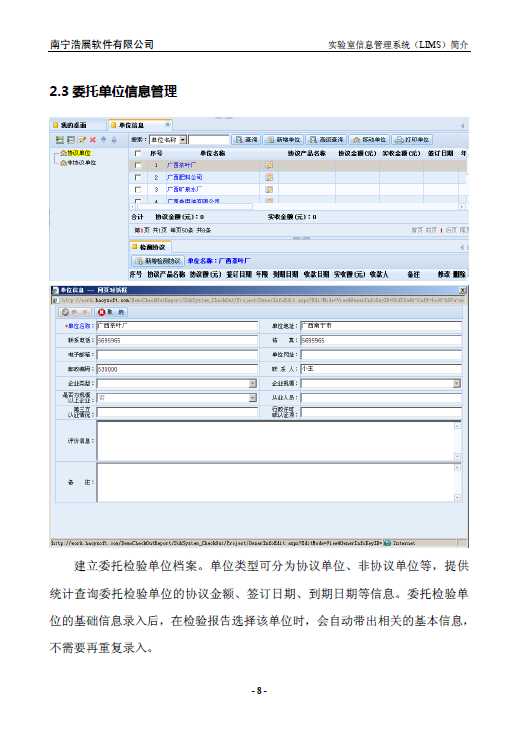Open the edit icon in the 广西茶叶厂 row

point(269,165)
